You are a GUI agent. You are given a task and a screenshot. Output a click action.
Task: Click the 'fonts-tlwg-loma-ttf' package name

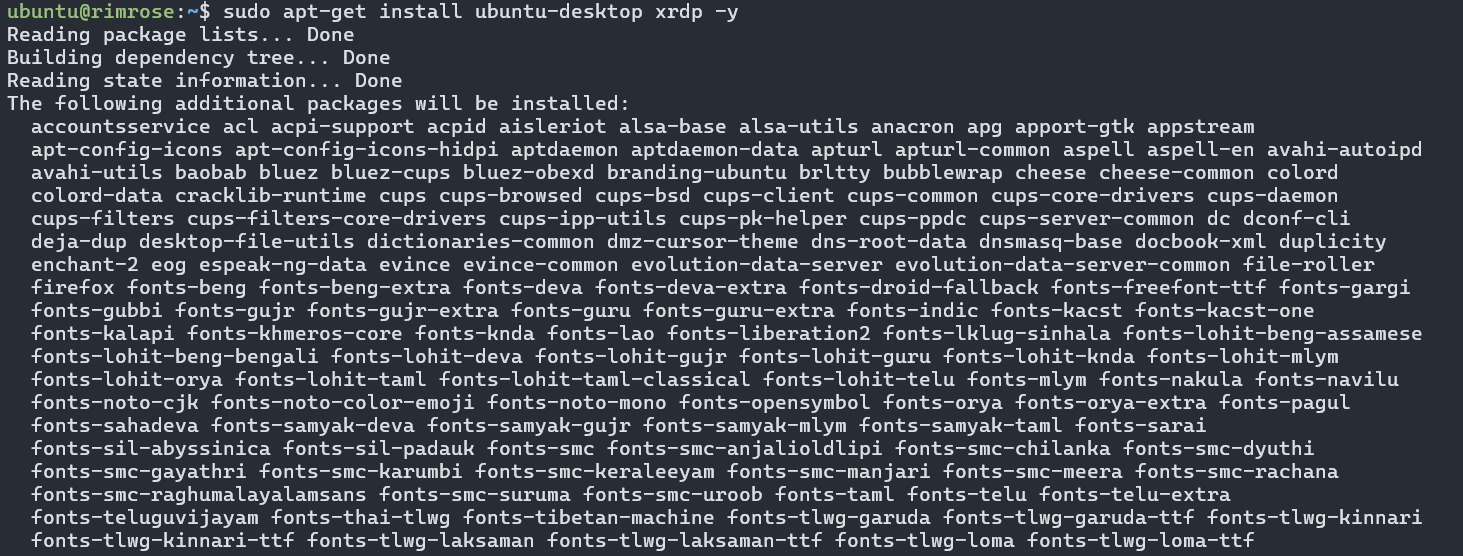pyautogui.click(x=1141, y=541)
